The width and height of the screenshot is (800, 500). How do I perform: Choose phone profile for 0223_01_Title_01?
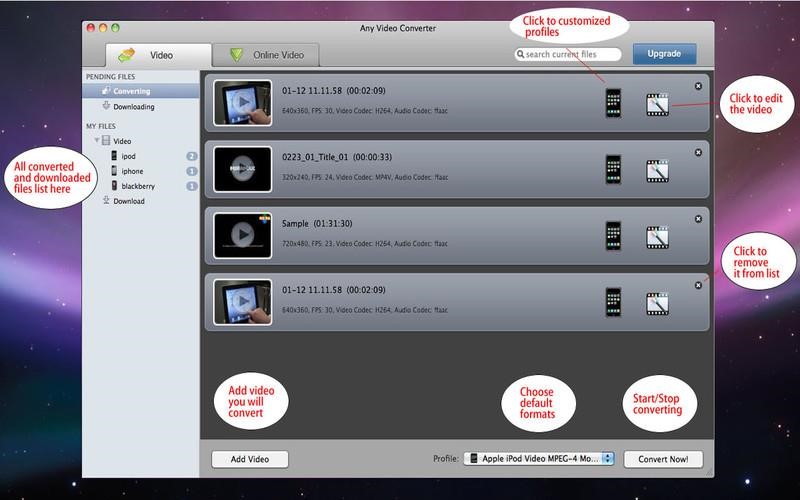(x=613, y=169)
